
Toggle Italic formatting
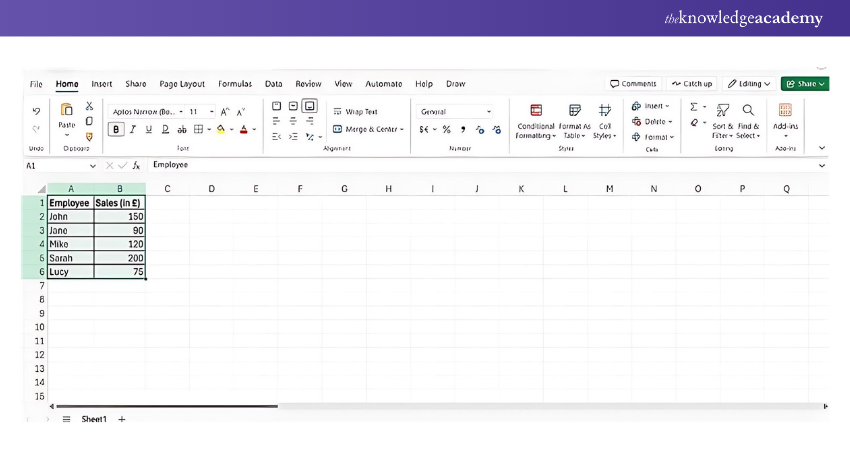(133, 129)
